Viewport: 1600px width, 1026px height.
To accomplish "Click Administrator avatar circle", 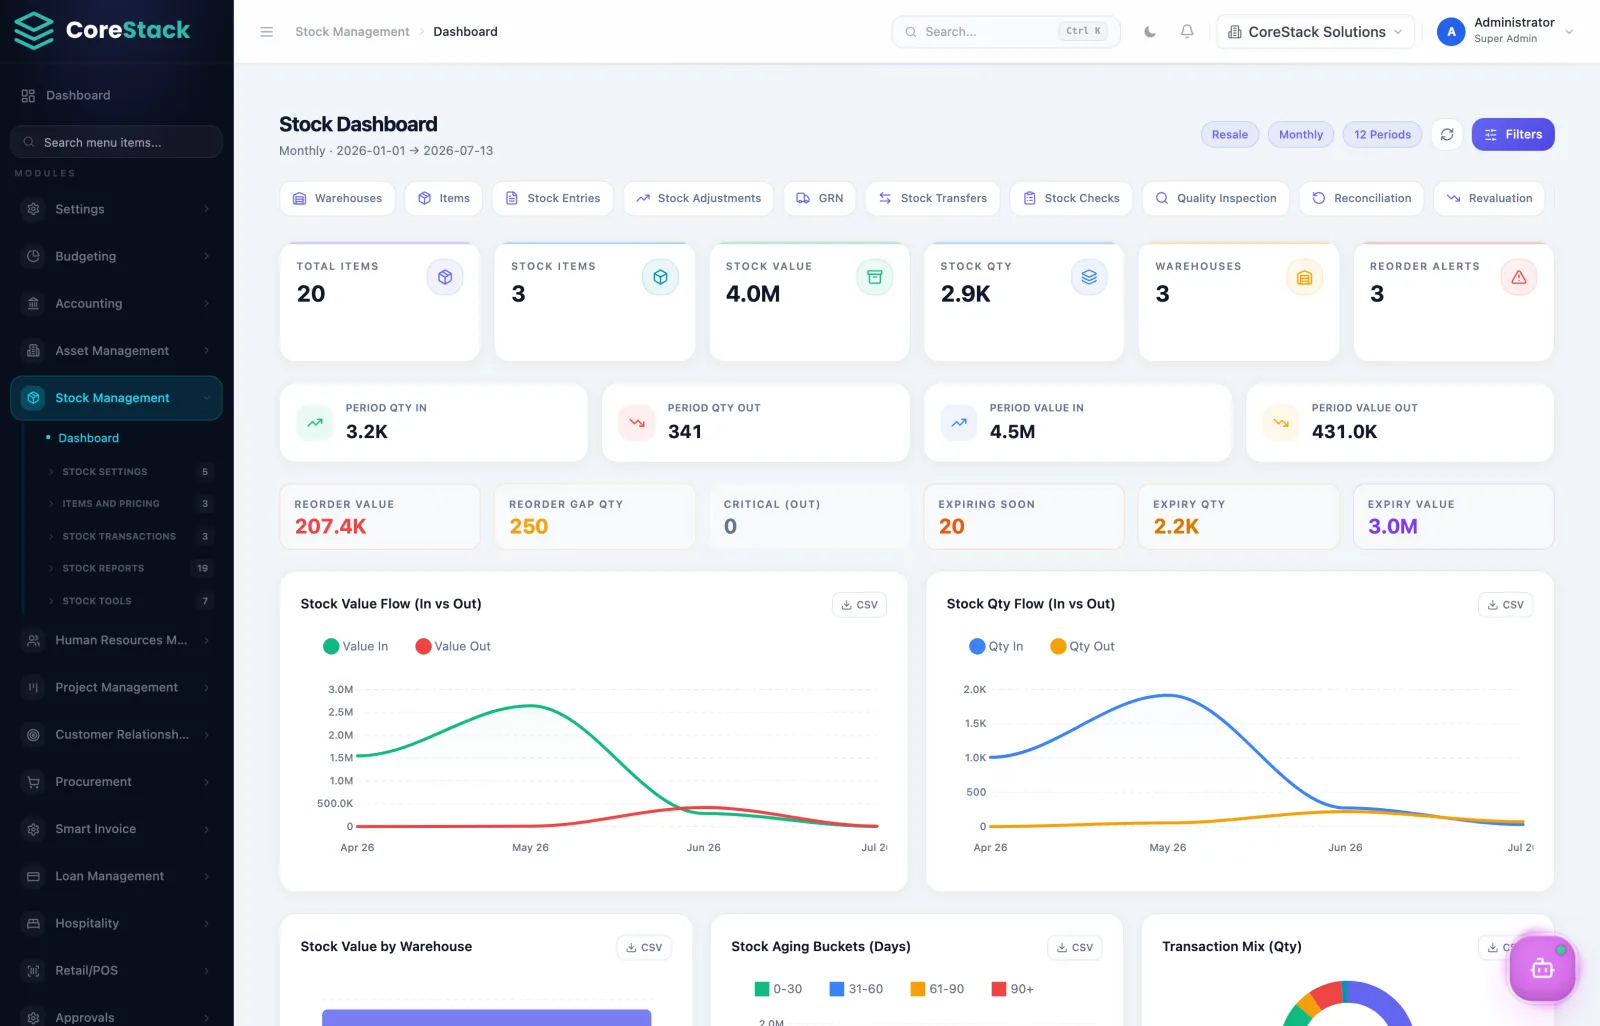I will pos(1451,32).
